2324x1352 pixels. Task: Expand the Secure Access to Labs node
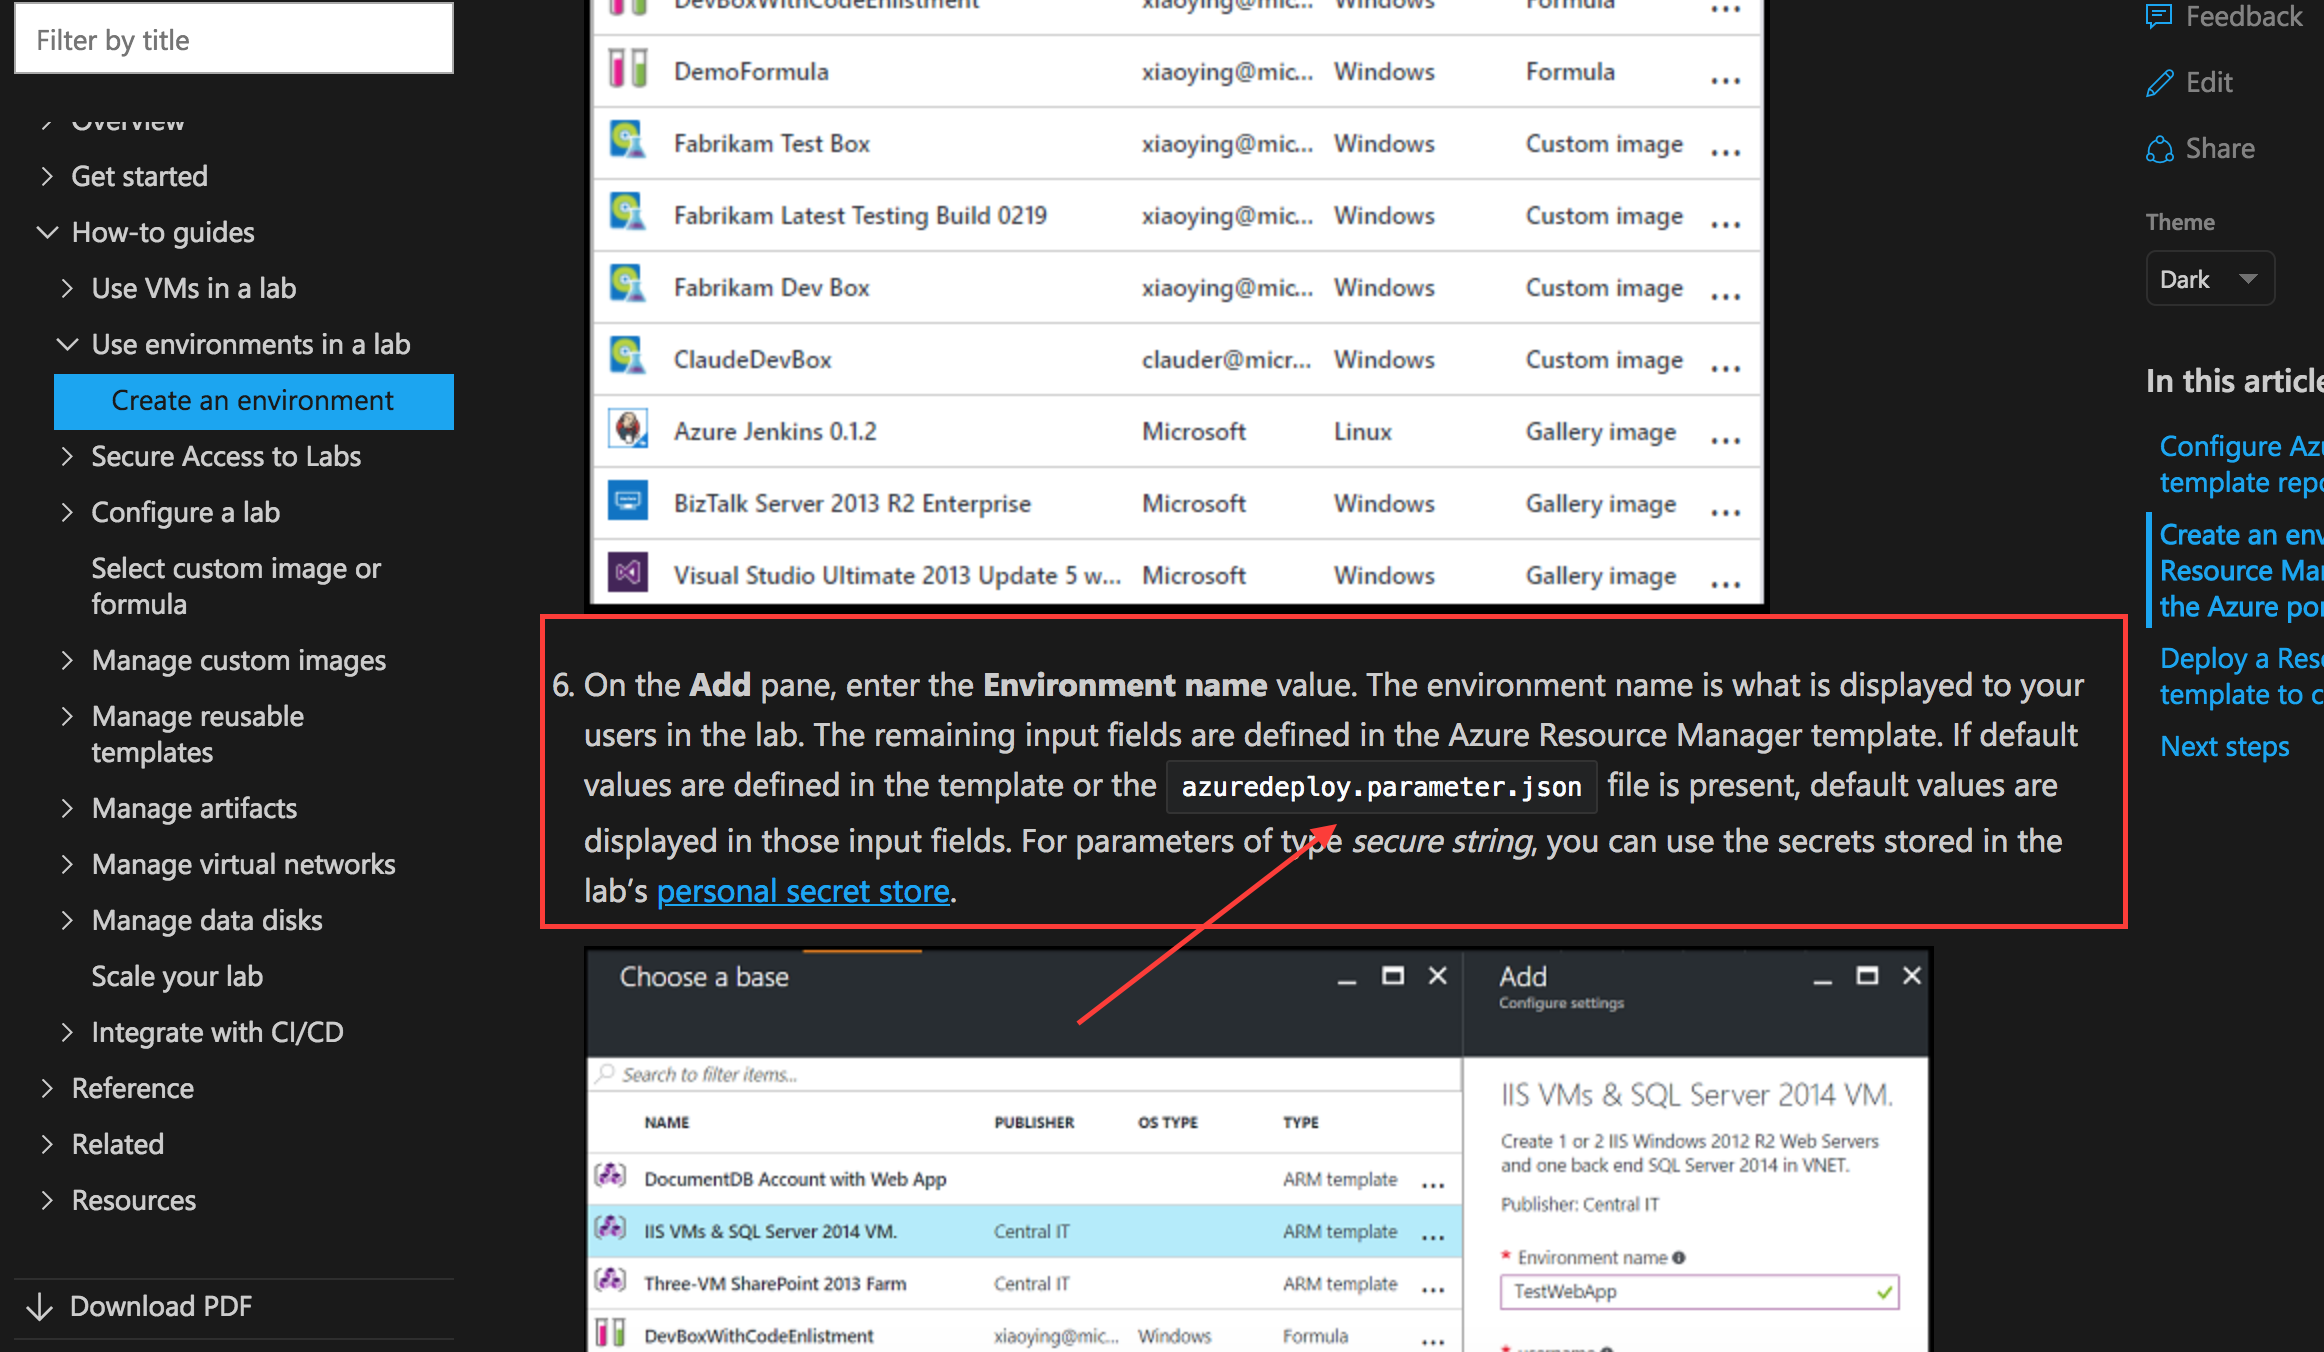67,456
